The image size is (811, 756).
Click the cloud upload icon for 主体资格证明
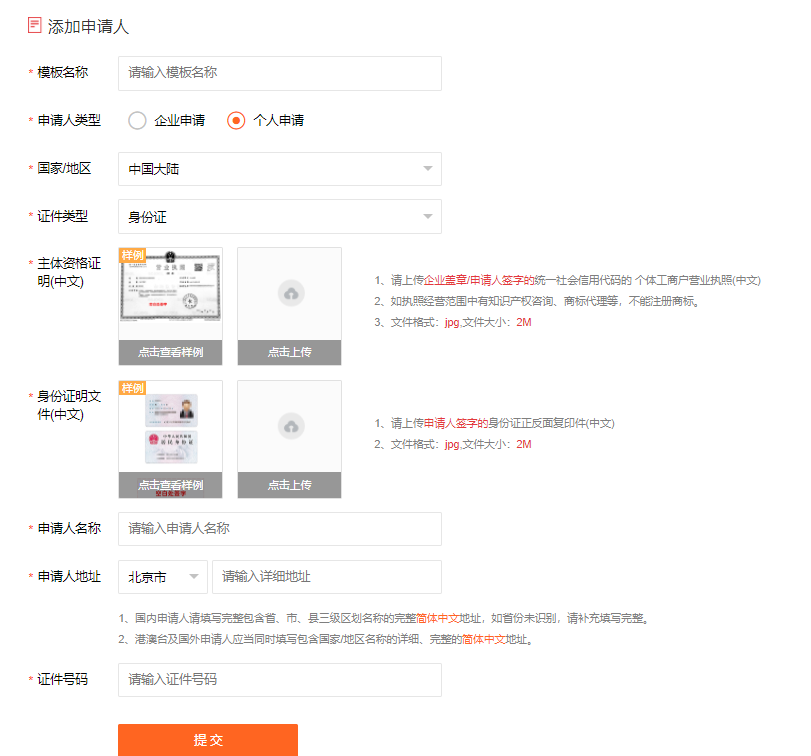(291, 293)
